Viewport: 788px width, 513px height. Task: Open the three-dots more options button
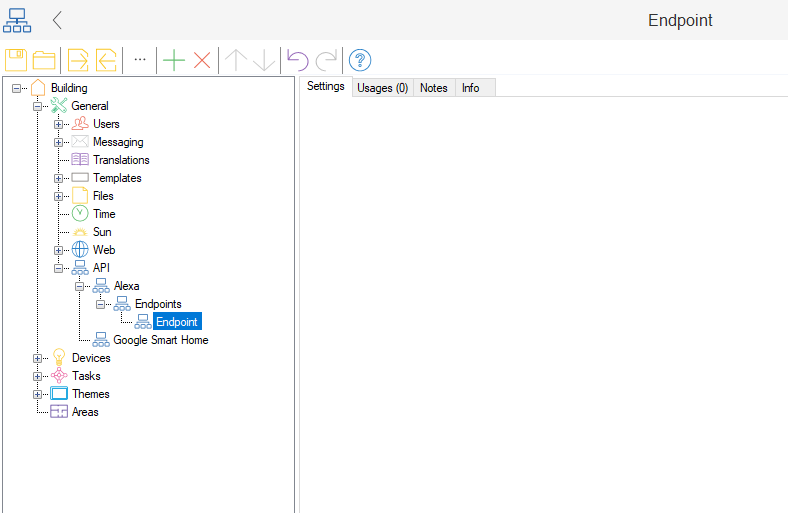coord(140,60)
